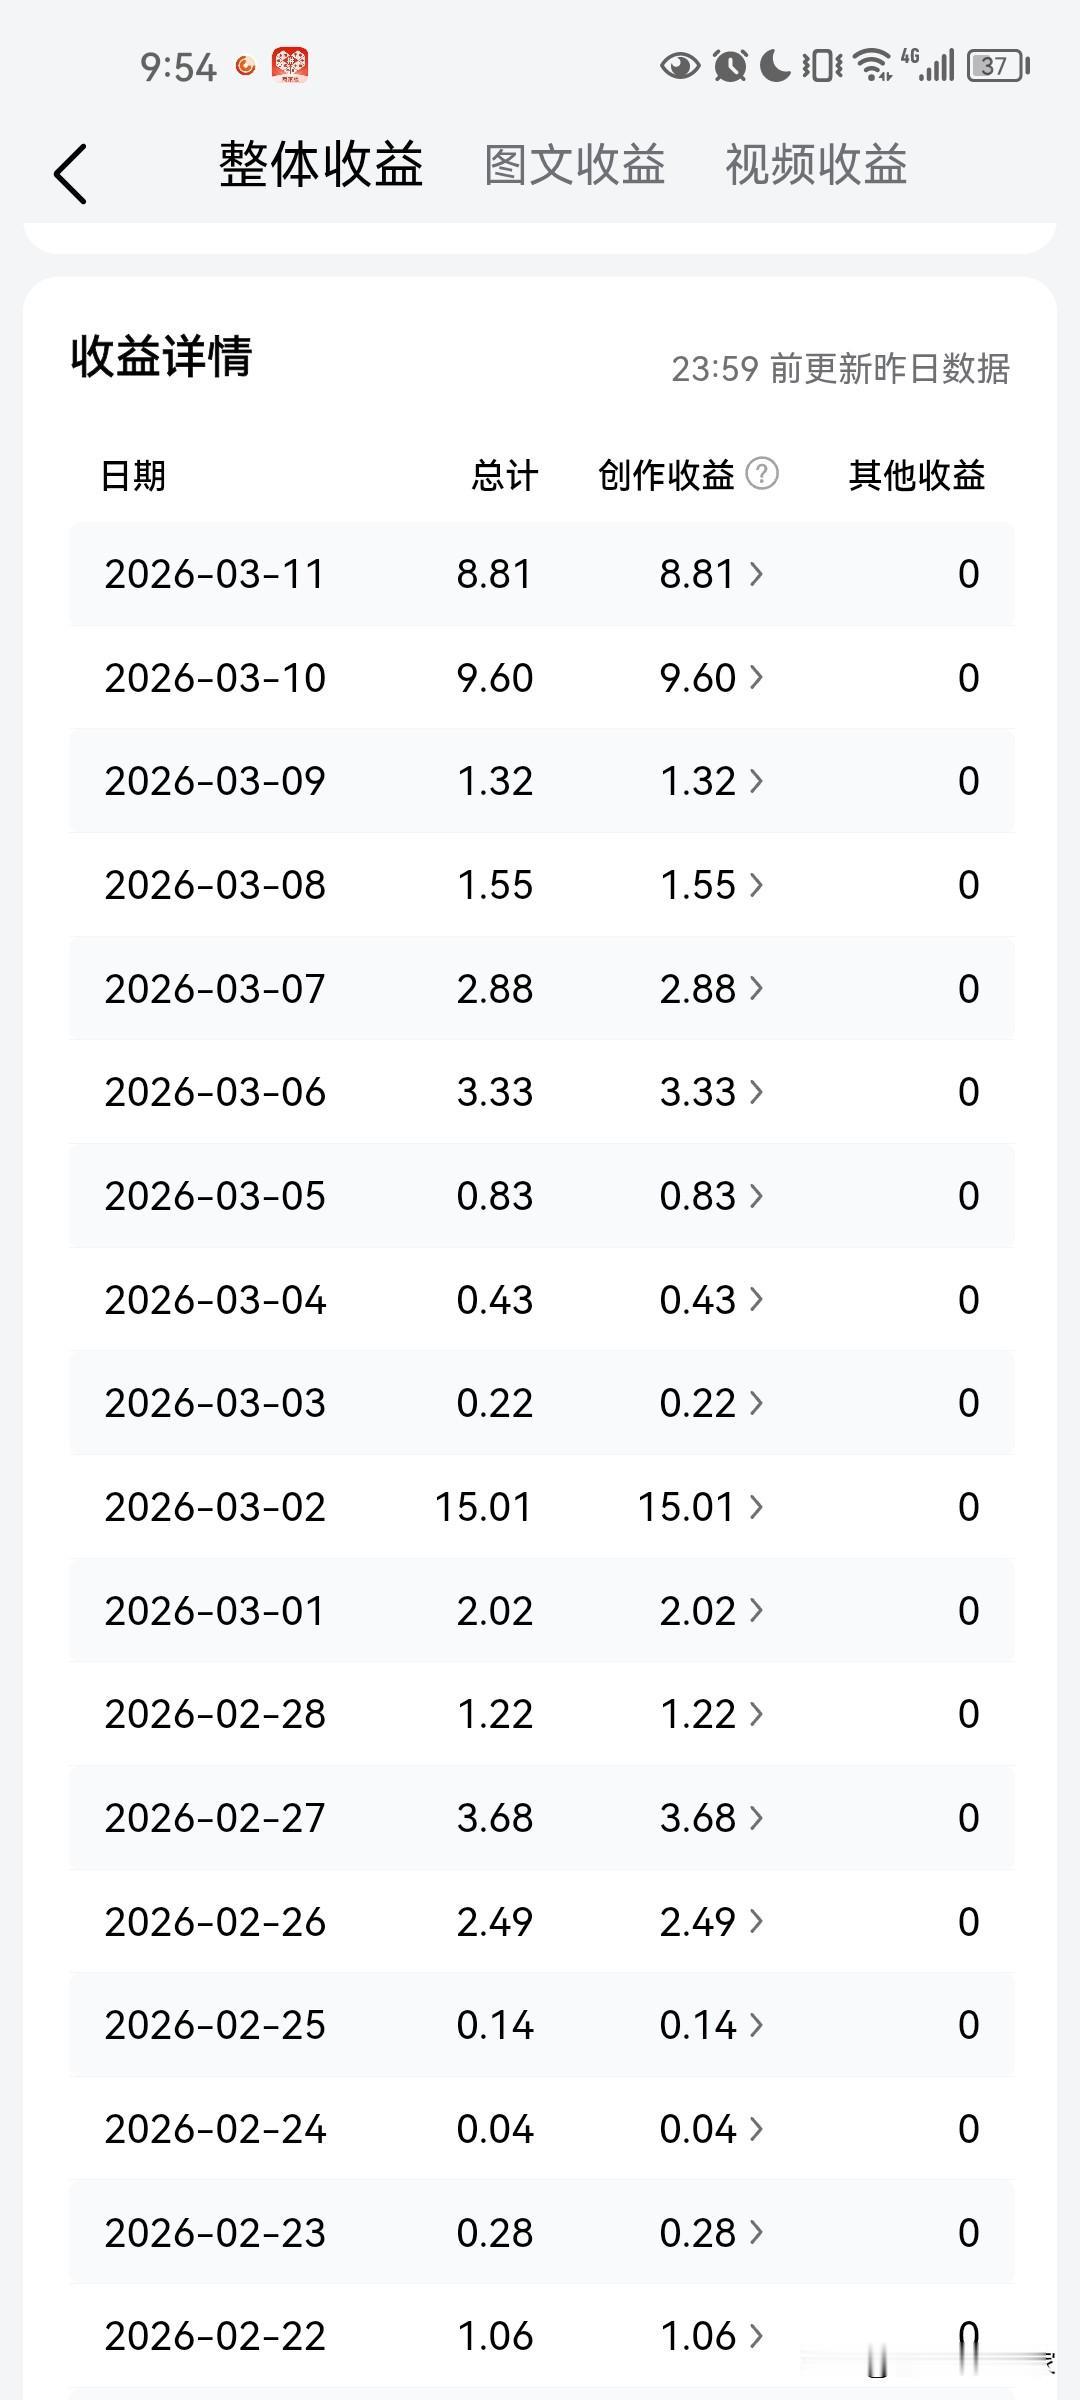Image resolution: width=1080 pixels, height=2400 pixels.
Task: Tap the red app notification icon
Action: 290,65
